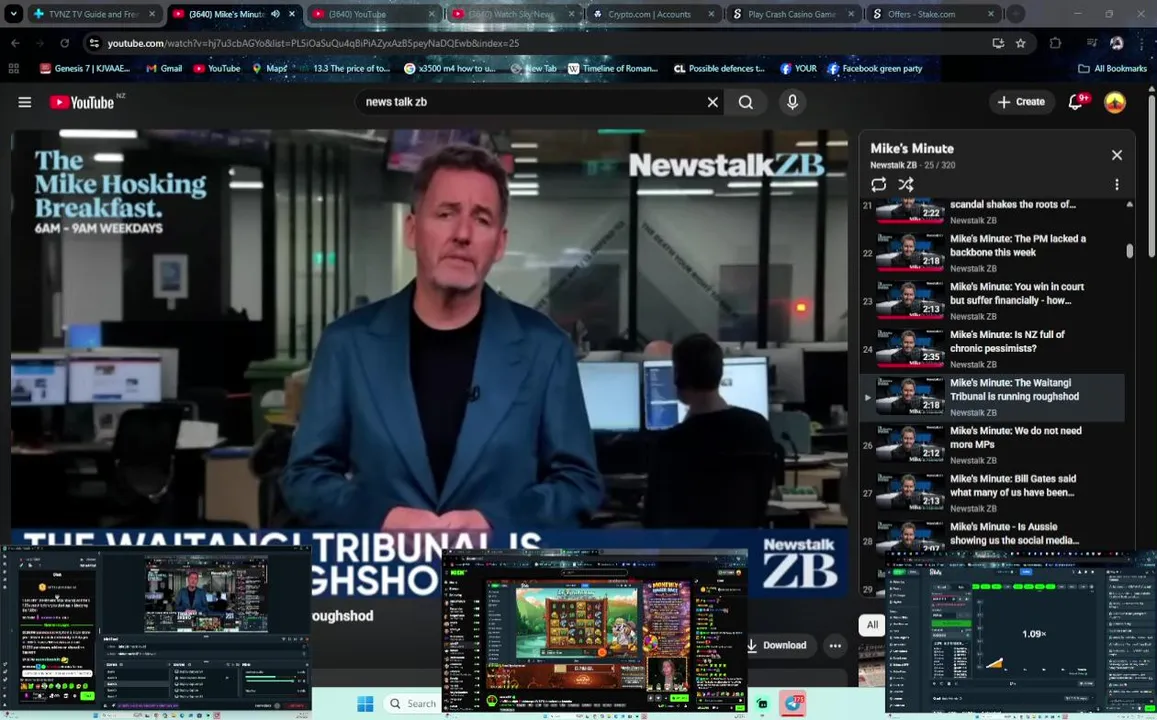This screenshot has width=1157, height=720.
Task: Open the YouTube guide hamburger menu
Action: click(x=24, y=102)
